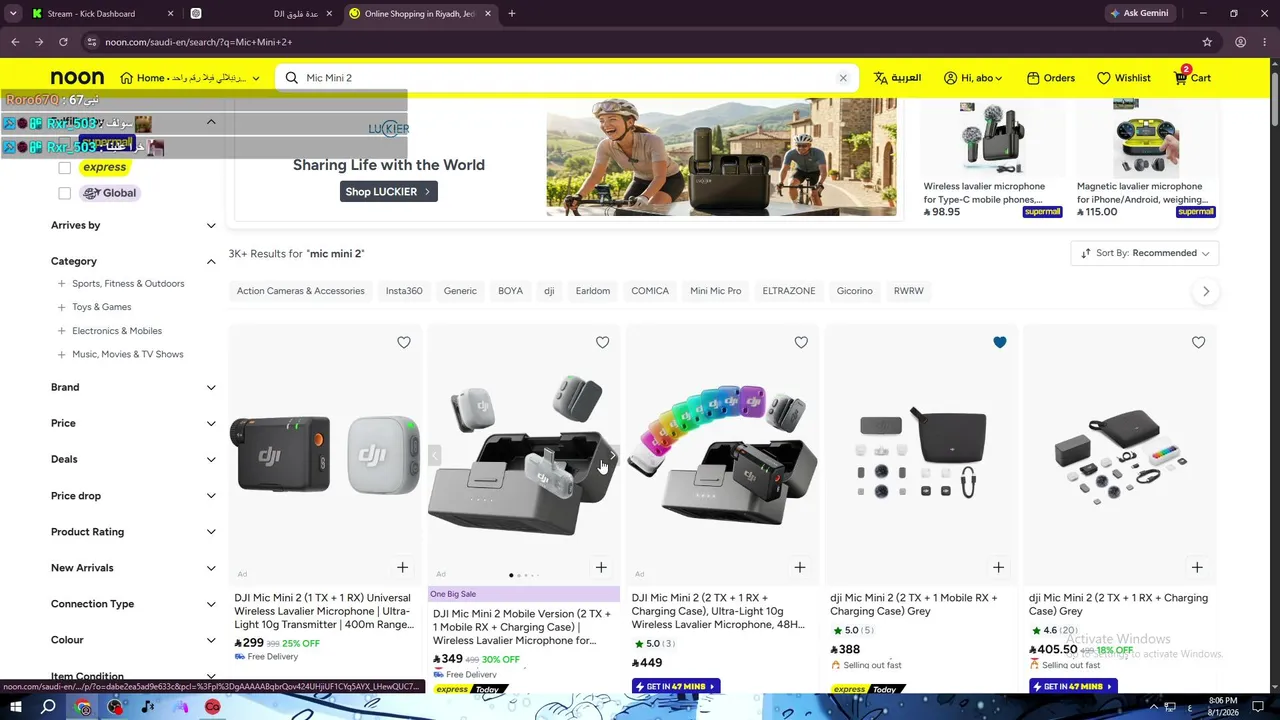Open the Hi, abo account menu

(x=973, y=78)
